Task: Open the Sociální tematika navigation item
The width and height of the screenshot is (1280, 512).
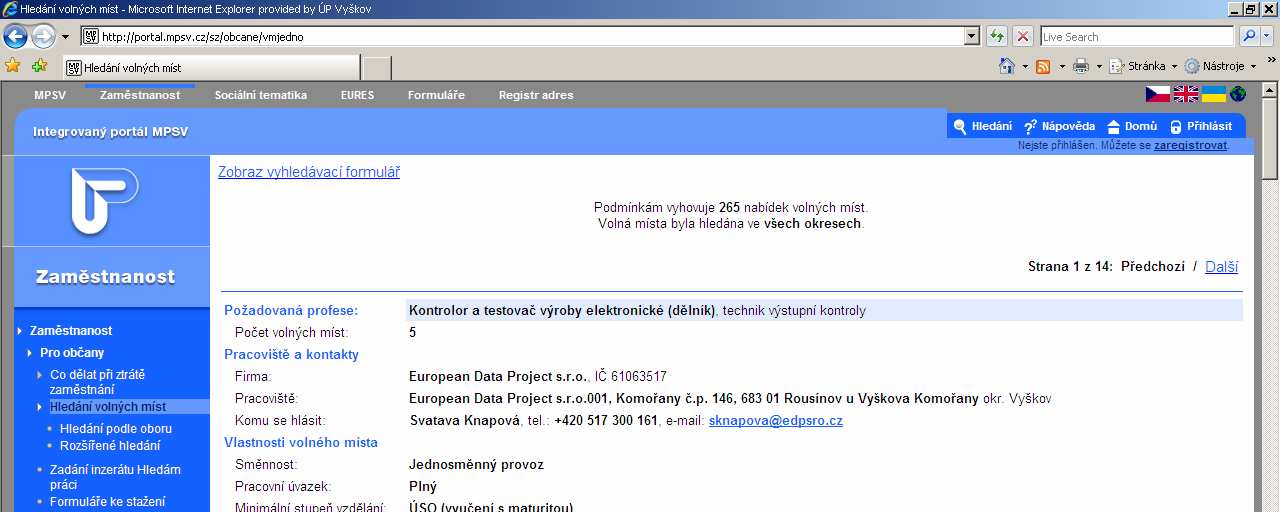Action: [x=261, y=95]
